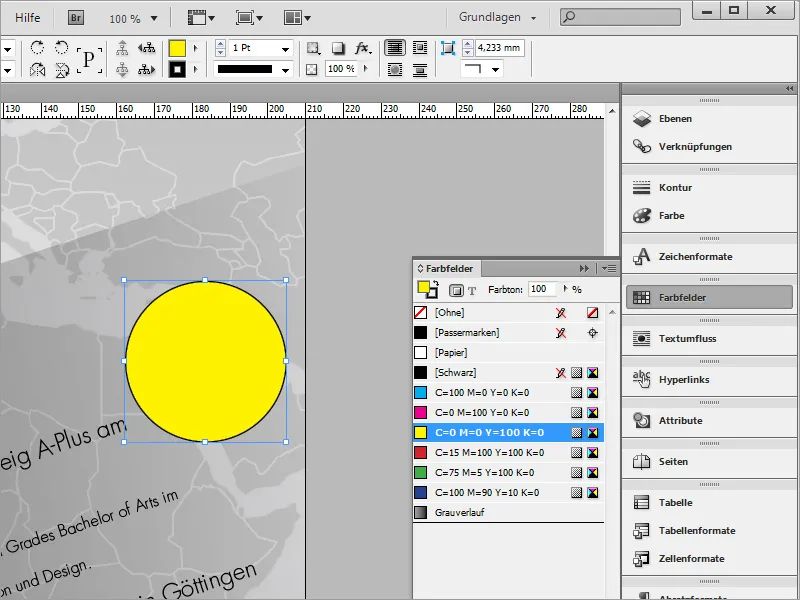Open Grundlagen workspace switcher

point(497,17)
